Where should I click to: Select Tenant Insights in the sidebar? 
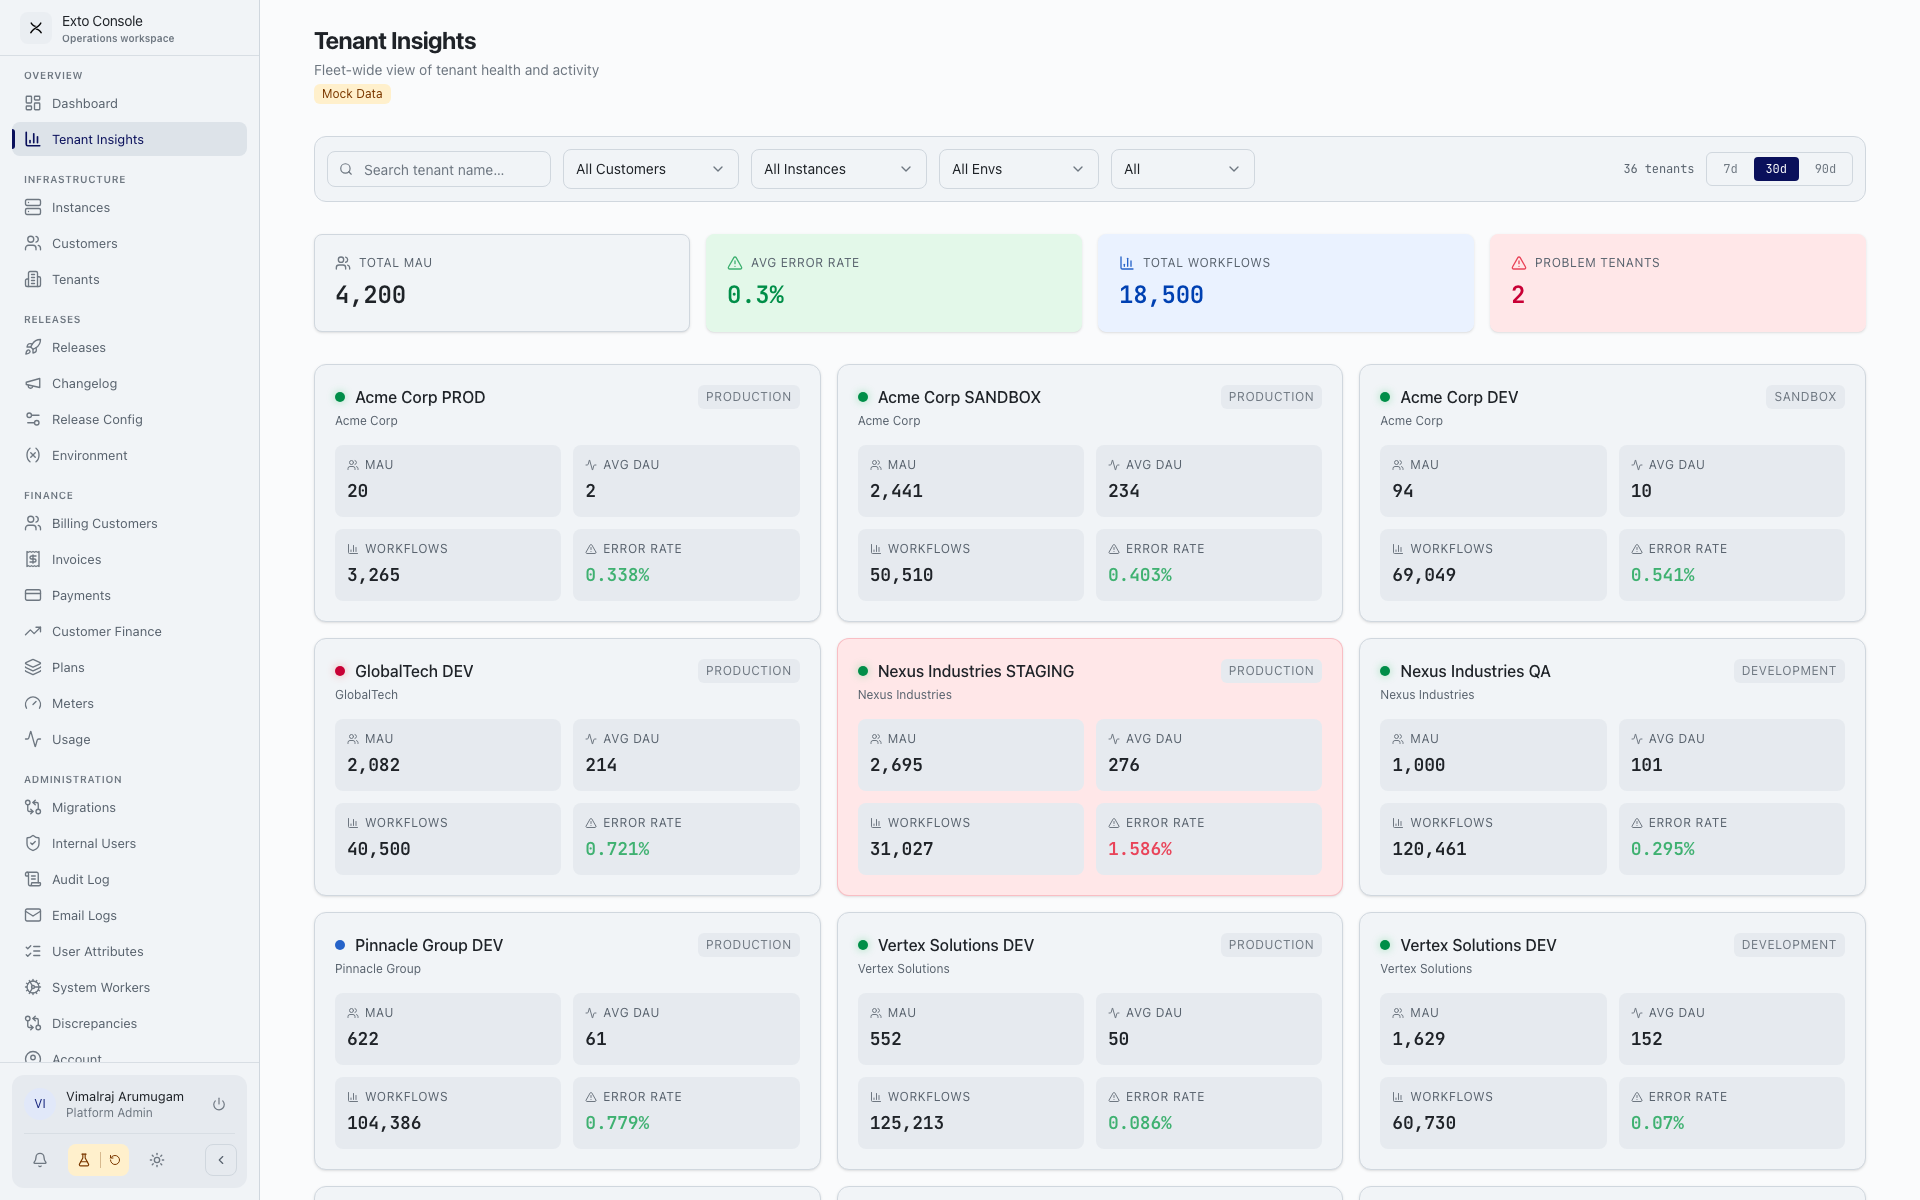[x=129, y=139]
